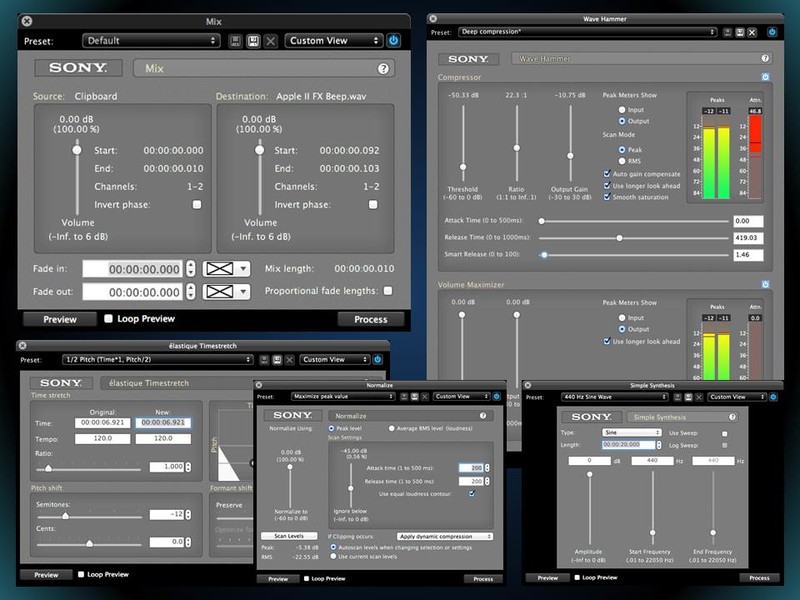Toggle the Volume Maximizer bypass icon
Viewport: 800px width, 600px height.
coord(765,283)
